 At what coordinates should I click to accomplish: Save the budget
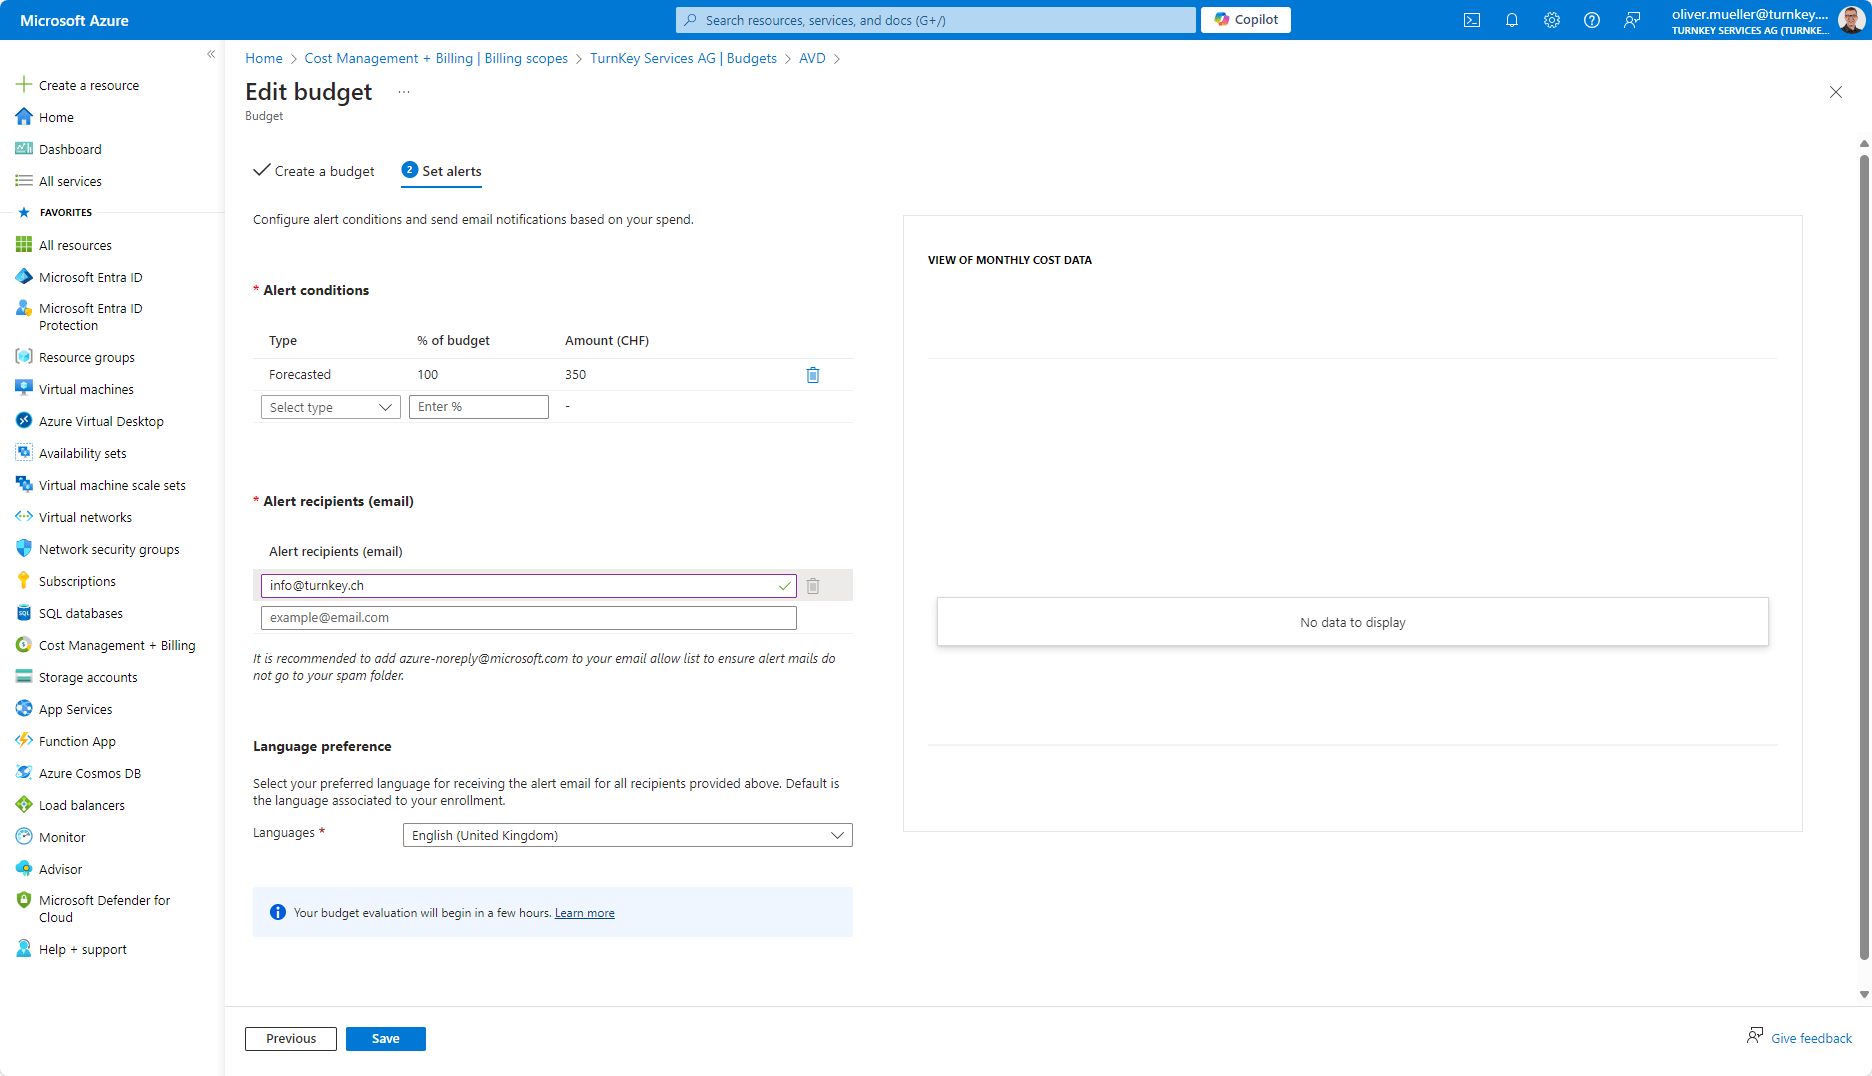pos(385,1039)
